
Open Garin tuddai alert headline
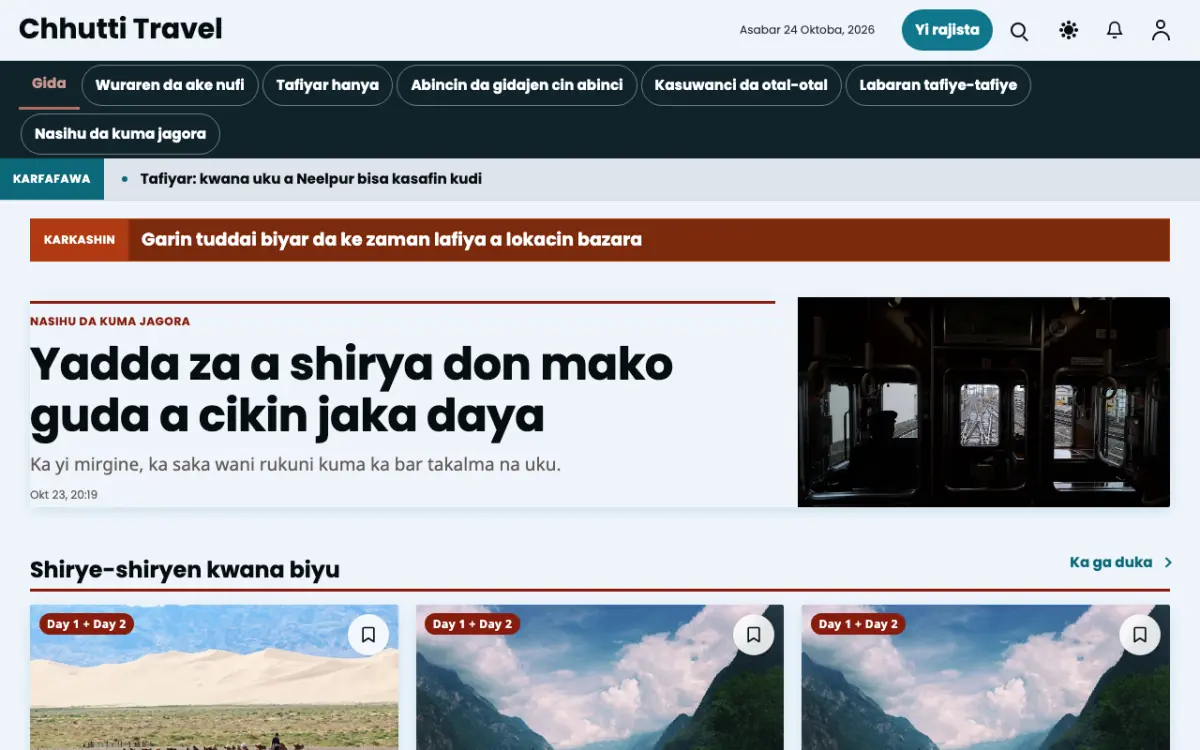tap(391, 240)
